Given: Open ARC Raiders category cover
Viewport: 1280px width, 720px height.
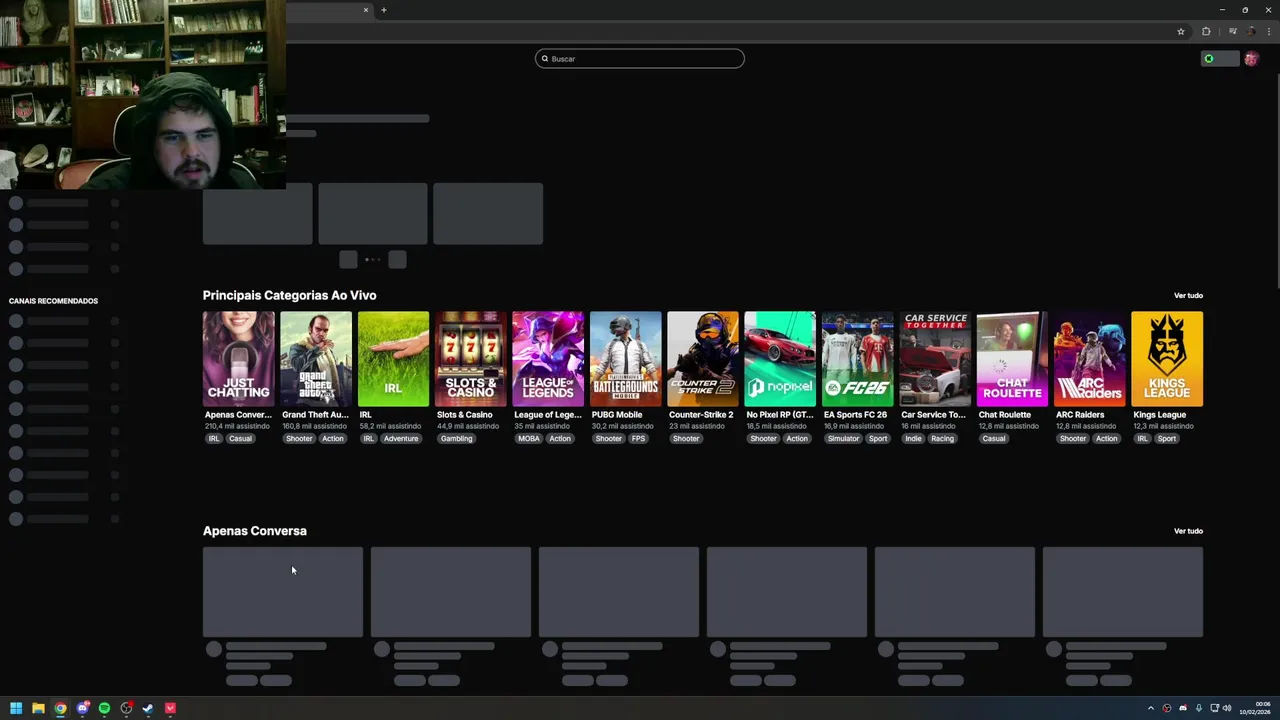Looking at the screenshot, I should [1089, 359].
